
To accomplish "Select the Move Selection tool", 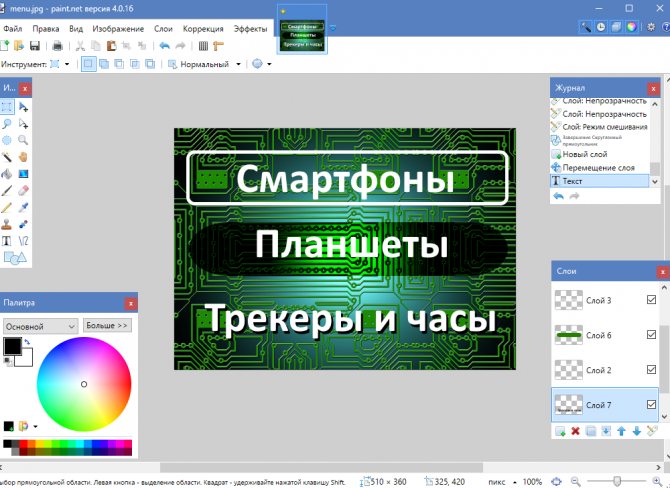I will pos(24,124).
